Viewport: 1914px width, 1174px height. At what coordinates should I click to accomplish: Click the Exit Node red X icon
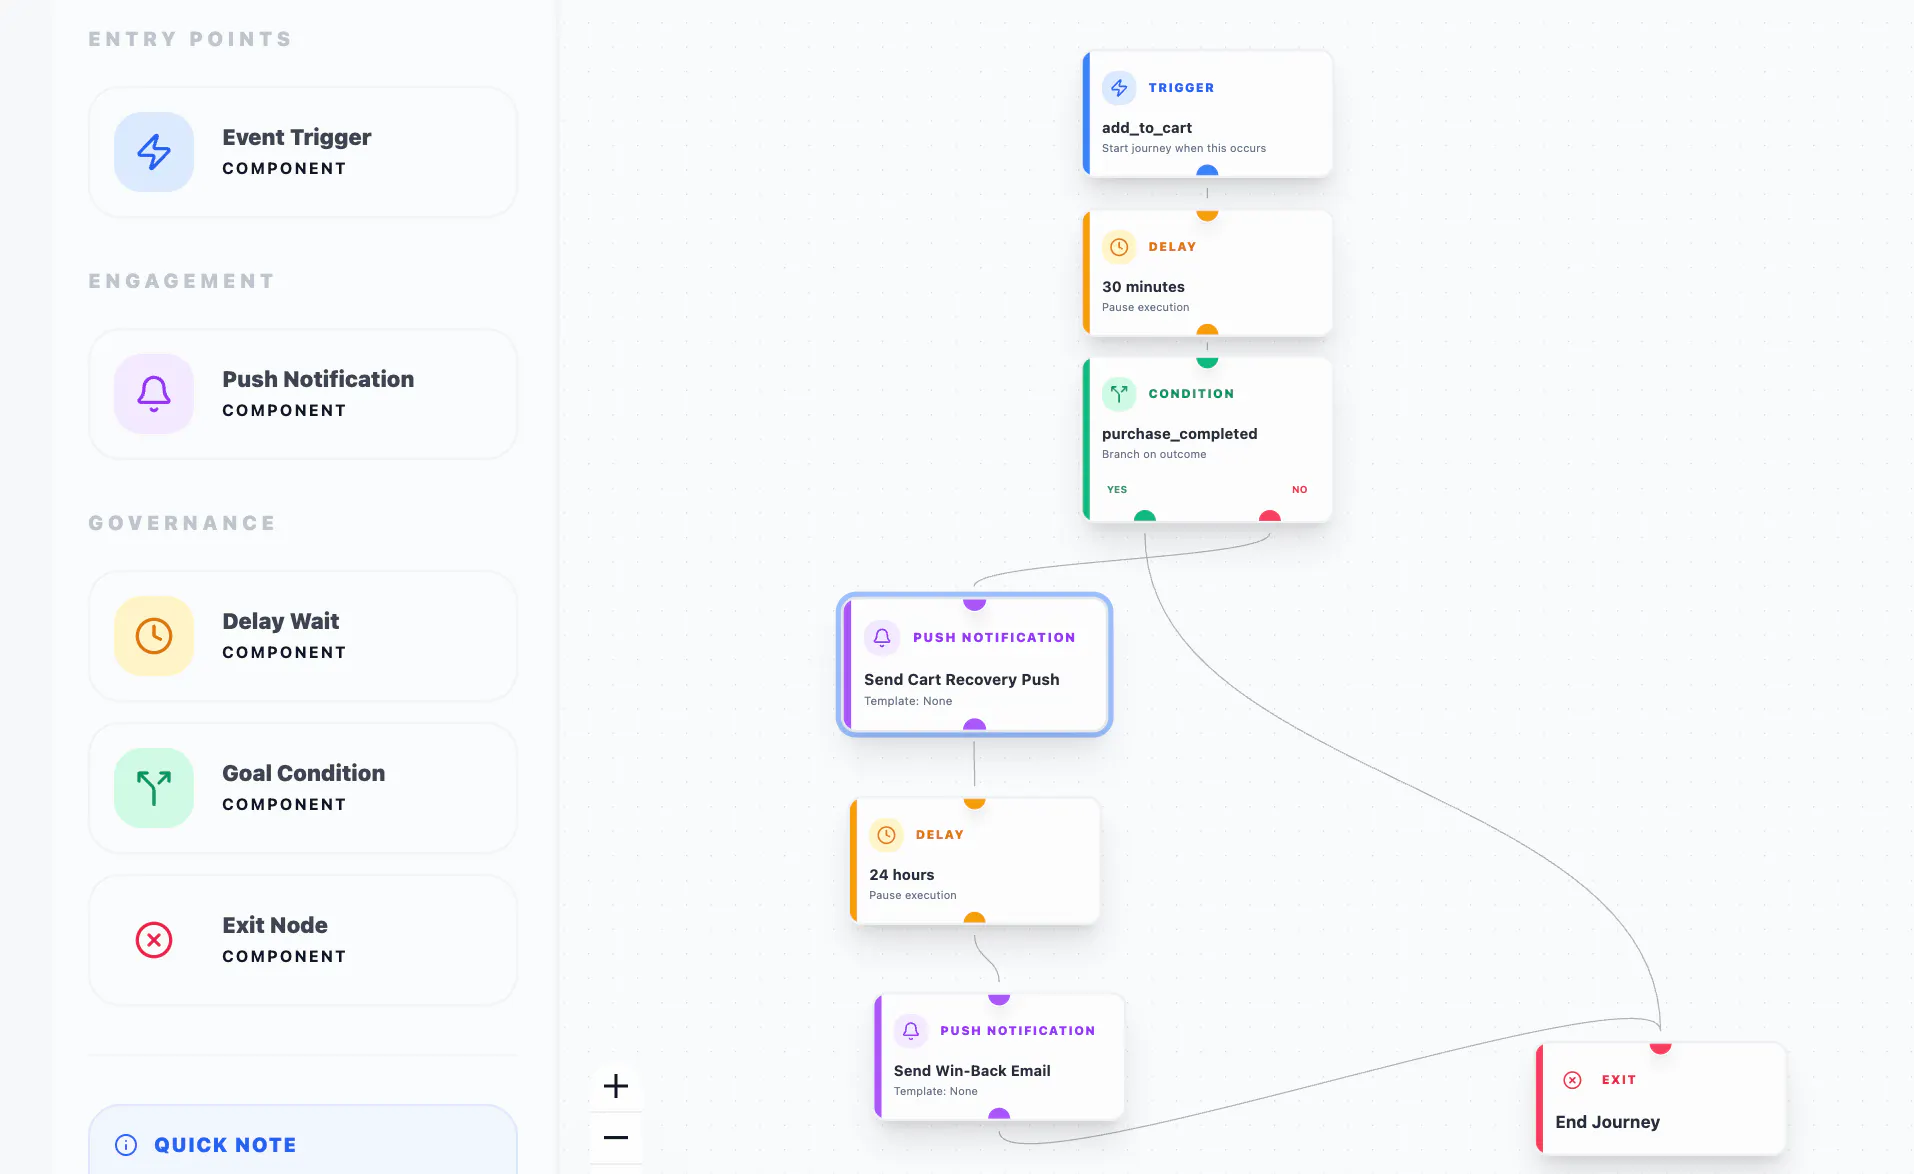(153, 940)
